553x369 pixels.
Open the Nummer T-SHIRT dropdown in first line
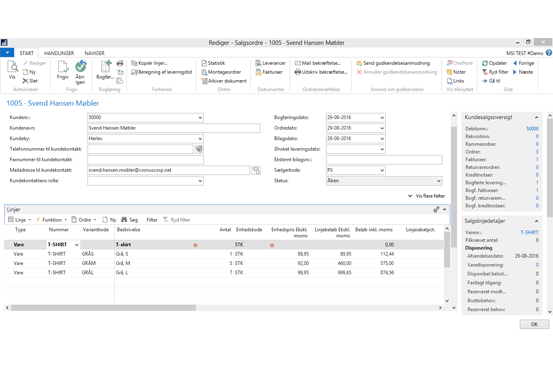pos(76,245)
